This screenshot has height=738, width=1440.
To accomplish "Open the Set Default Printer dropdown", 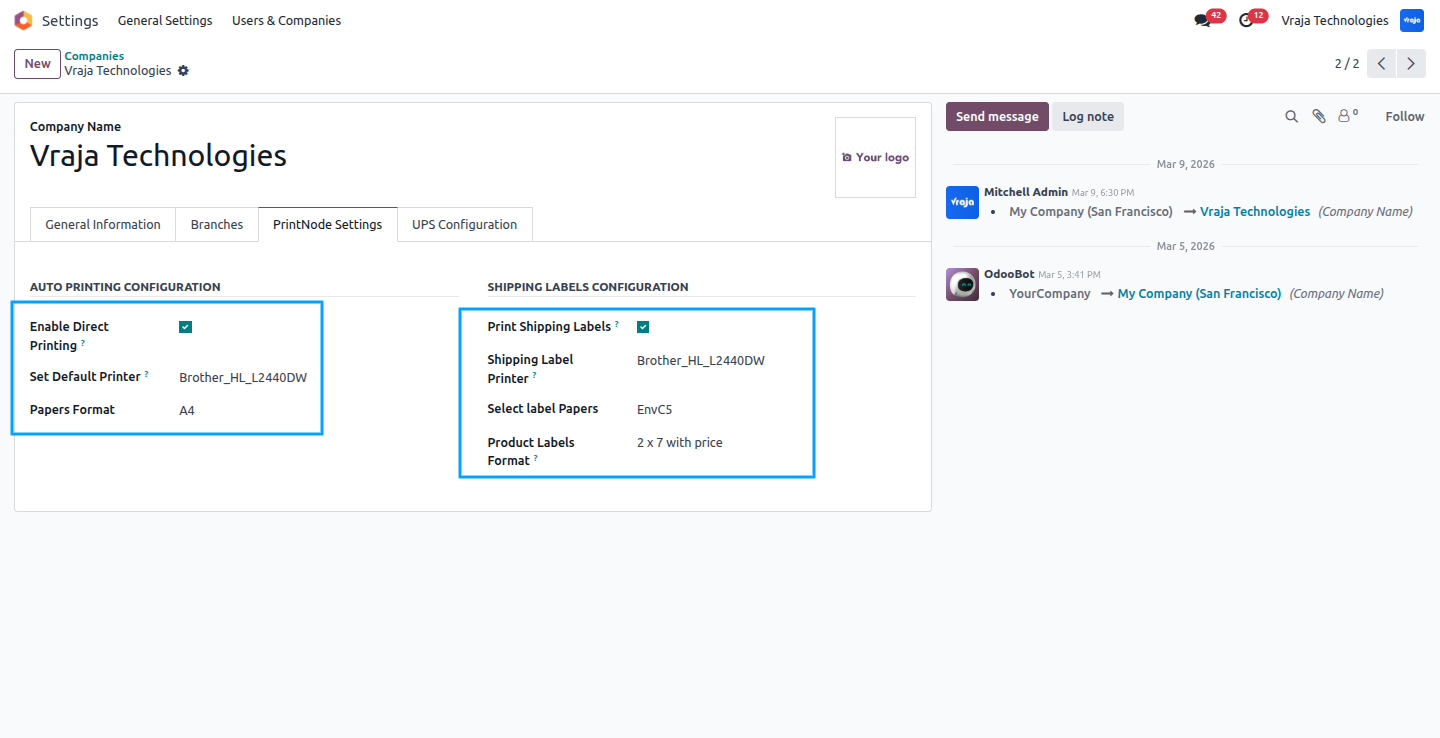I will point(243,377).
